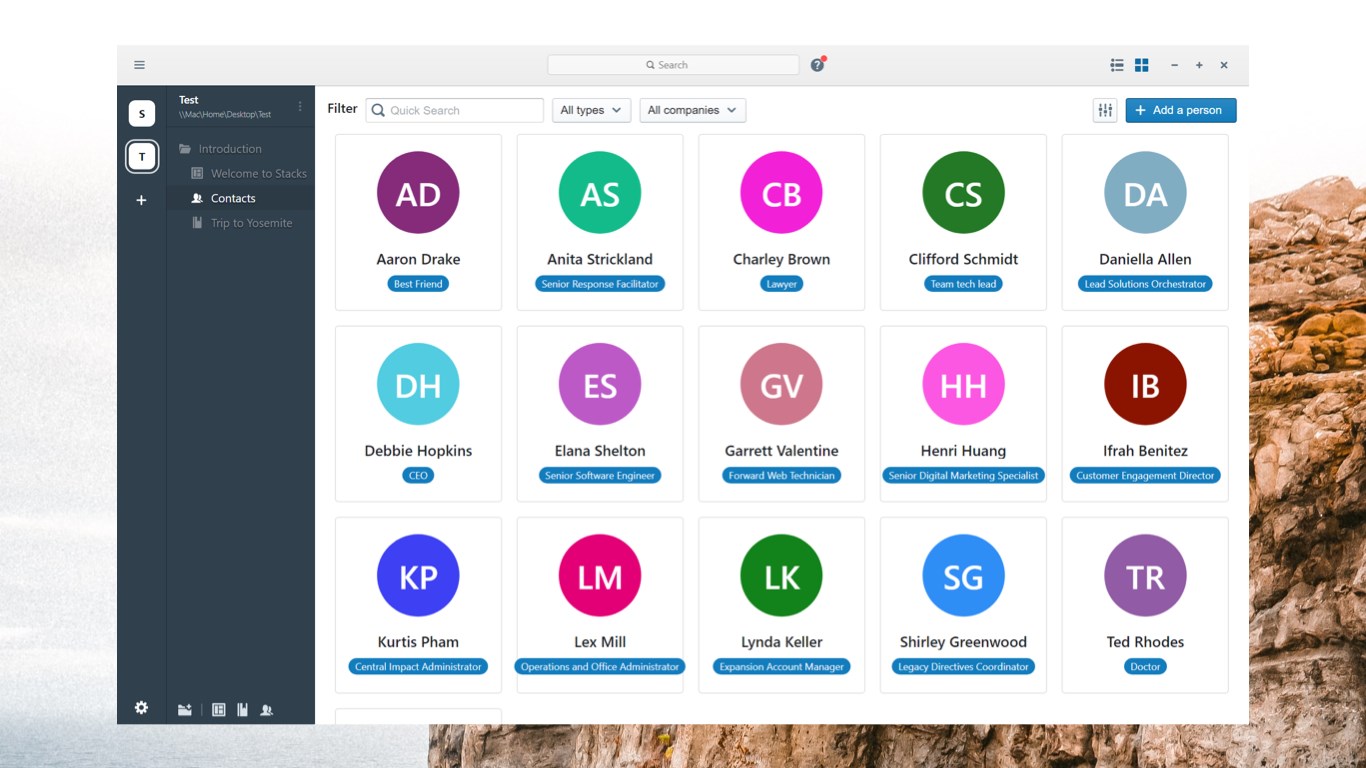
Task: Click the name Ted Rhodes
Action: pyautogui.click(x=1145, y=642)
